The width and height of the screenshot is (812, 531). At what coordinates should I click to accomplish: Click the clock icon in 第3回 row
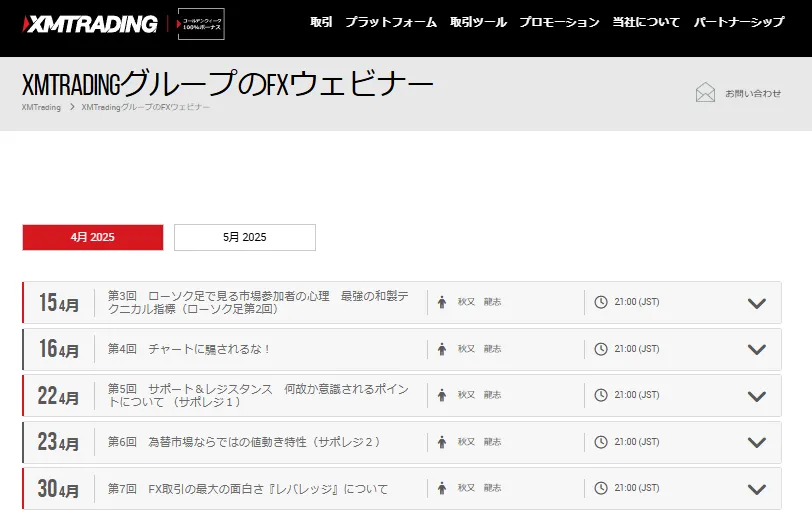coord(601,302)
